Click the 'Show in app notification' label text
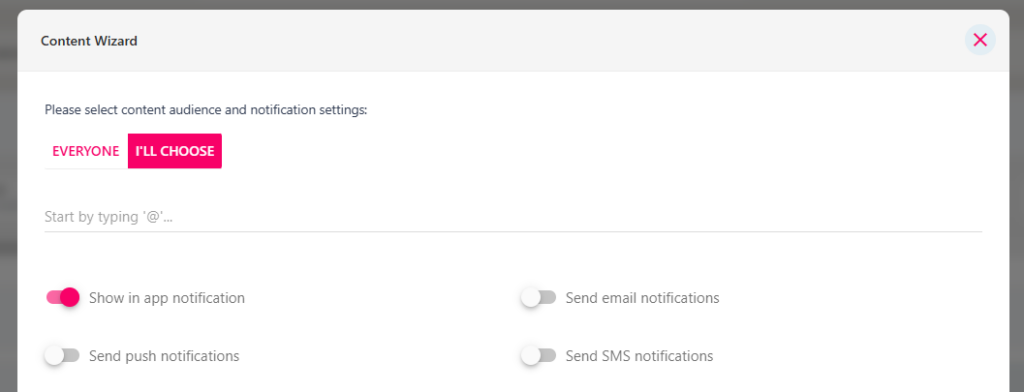 167,298
